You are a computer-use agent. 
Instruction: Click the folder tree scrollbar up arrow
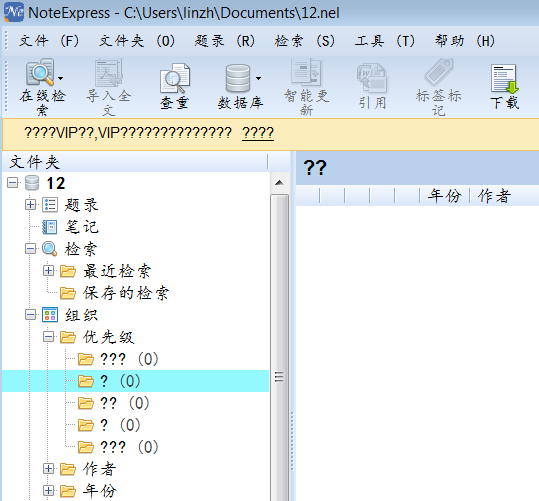(279, 183)
